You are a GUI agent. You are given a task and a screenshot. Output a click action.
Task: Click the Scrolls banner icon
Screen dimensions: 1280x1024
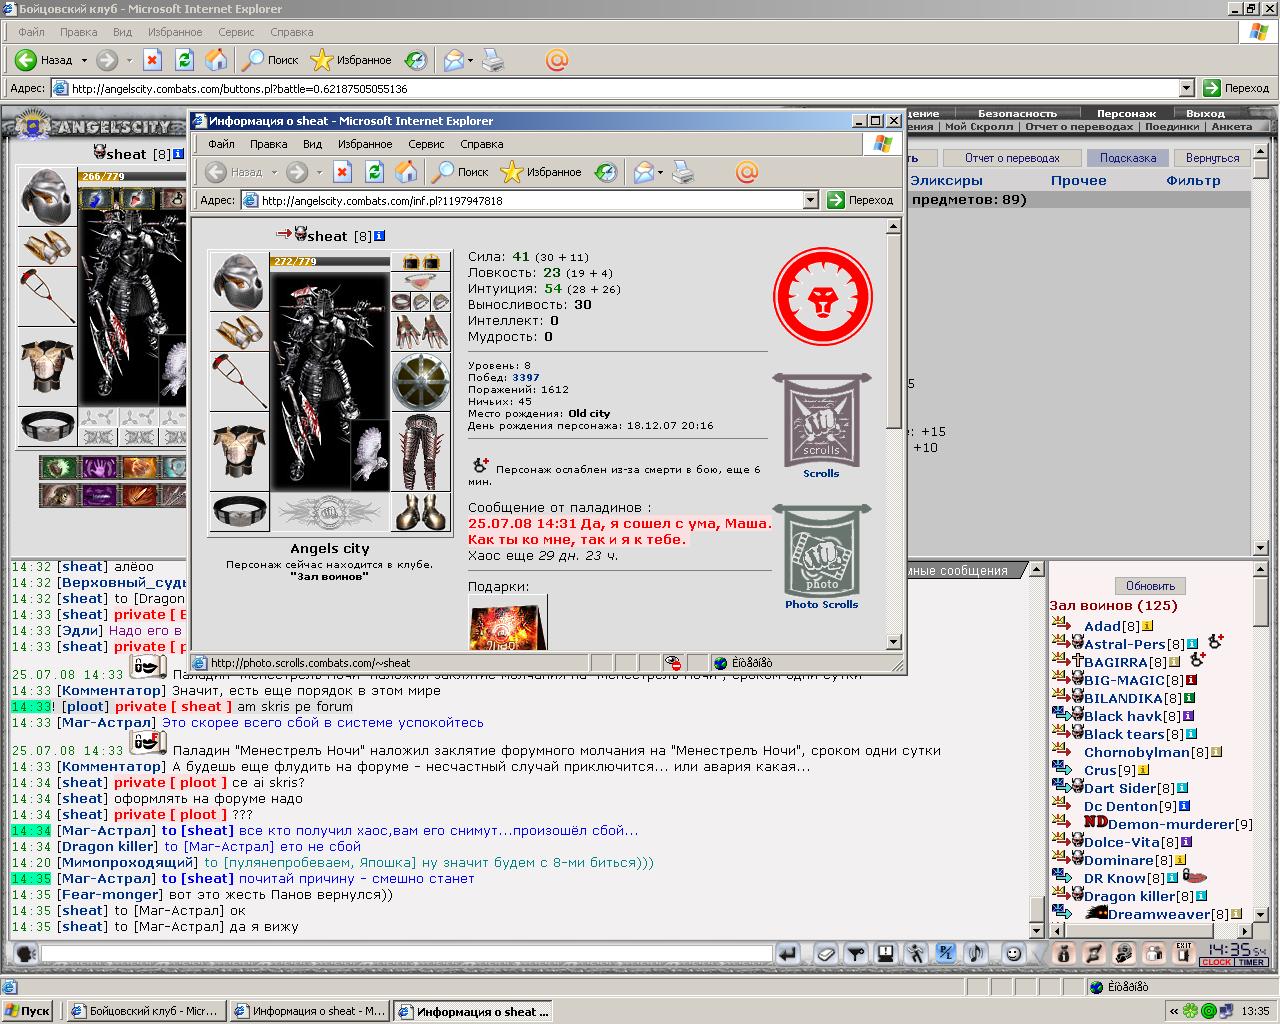pyautogui.click(x=821, y=420)
